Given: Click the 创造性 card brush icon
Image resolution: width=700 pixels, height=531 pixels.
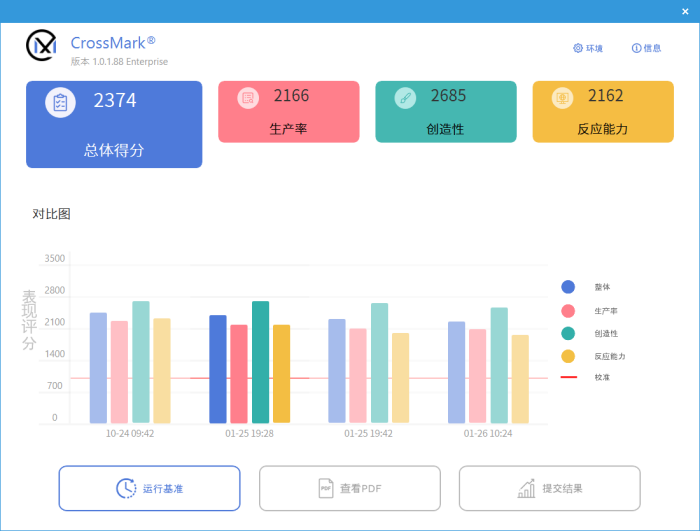Looking at the screenshot, I should click(405, 98).
